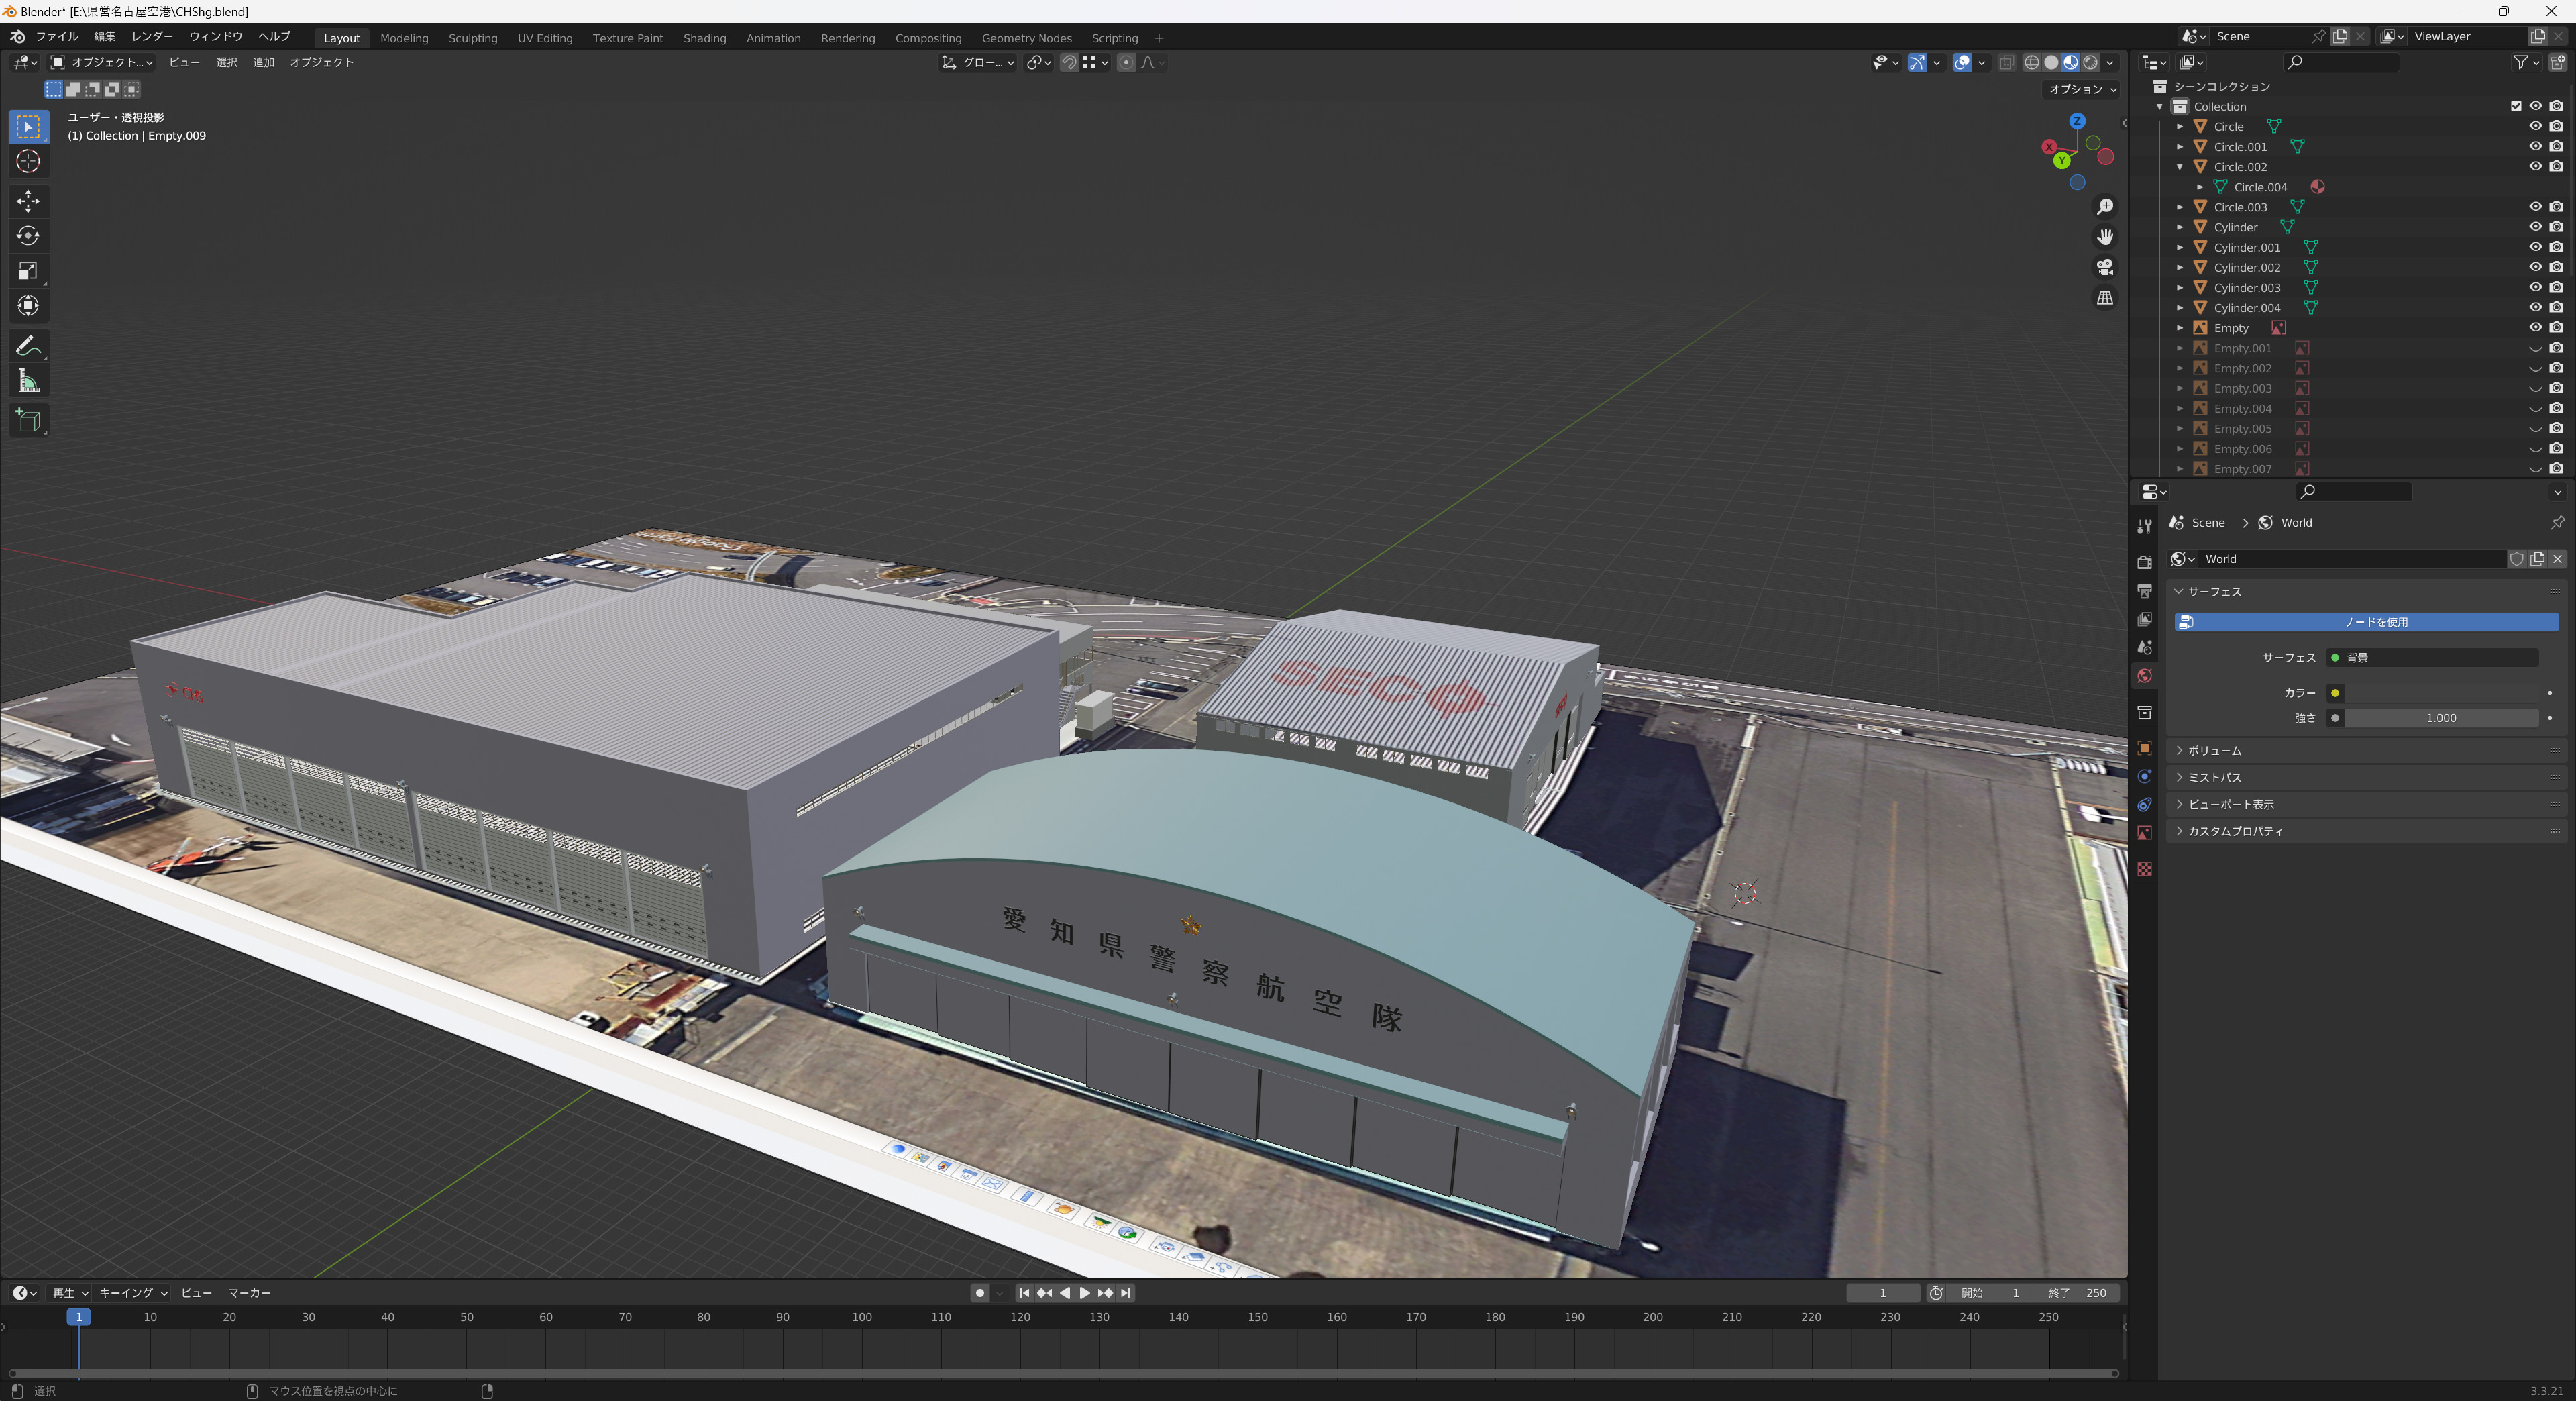Open the View Layer properties tab
The height and width of the screenshot is (1401, 2576).
tap(2144, 620)
